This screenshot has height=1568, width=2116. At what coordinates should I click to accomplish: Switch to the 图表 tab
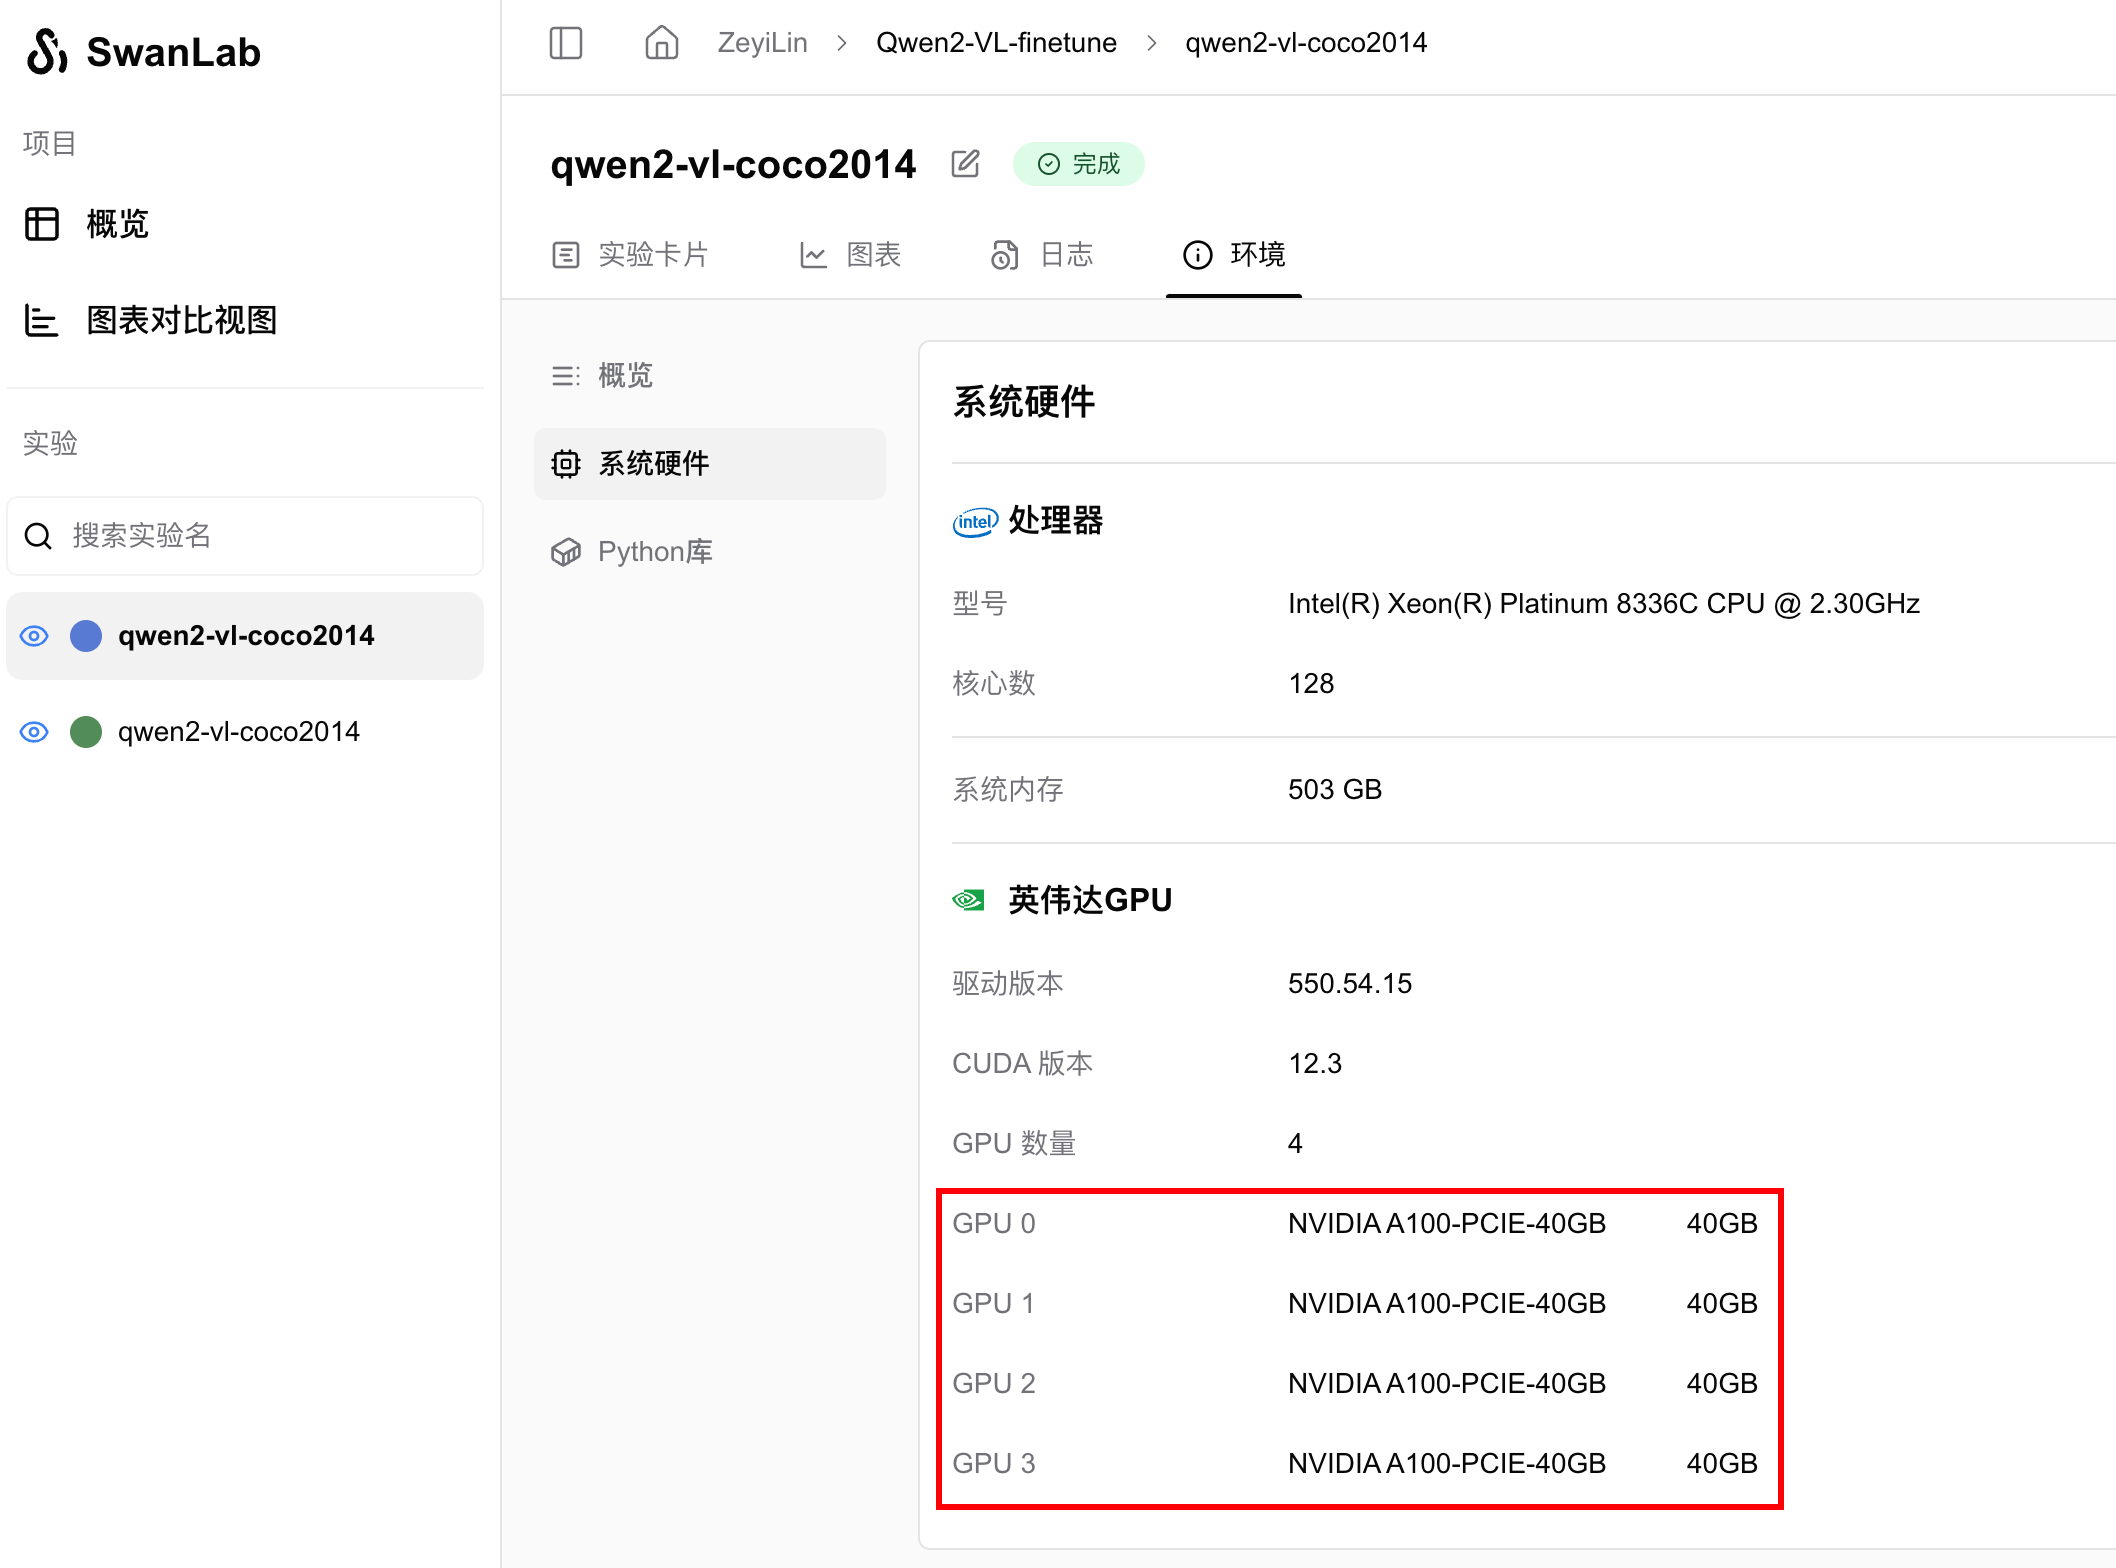(x=851, y=255)
